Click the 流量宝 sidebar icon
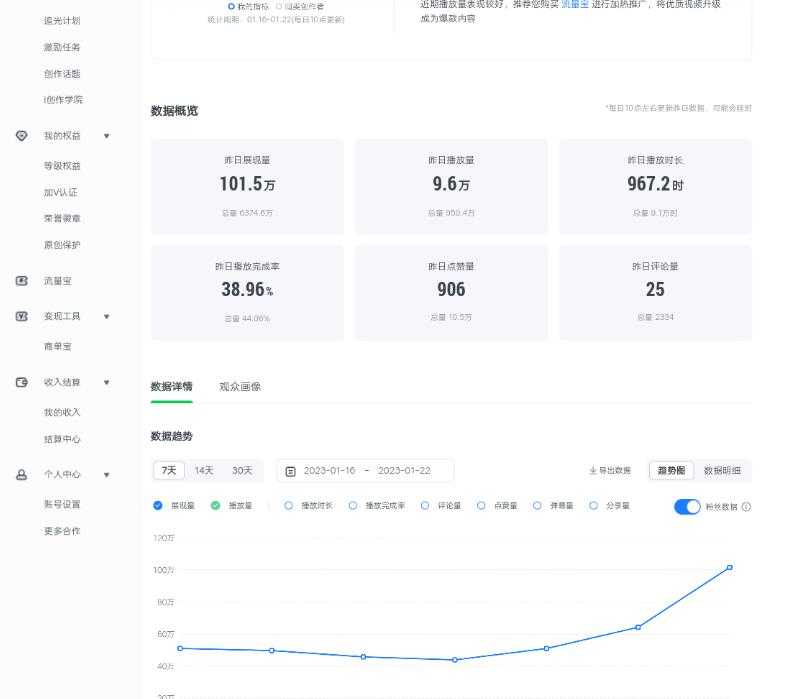Screen dimensions: 795x699 [21, 281]
